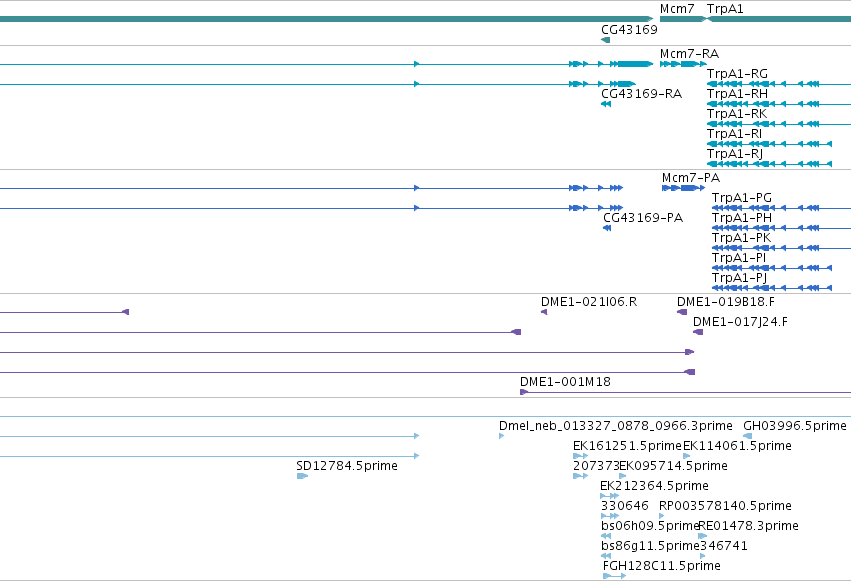
Task: Select the TrpA1-PJ polypeptide
Action: pos(772,288)
